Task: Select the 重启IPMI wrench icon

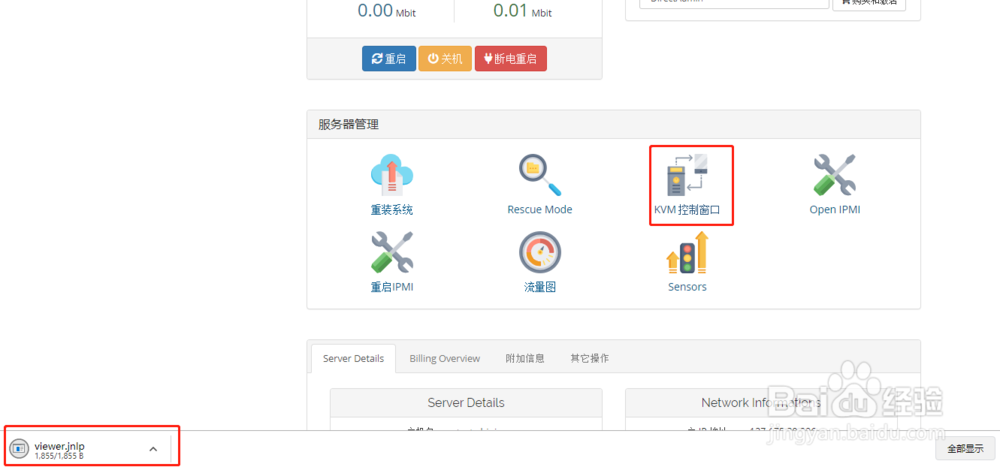Action: pyautogui.click(x=392, y=253)
